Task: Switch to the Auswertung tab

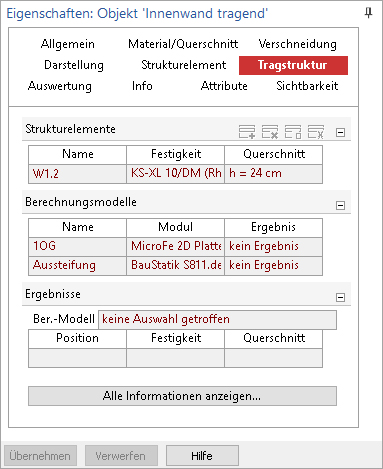Action: coord(60,86)
